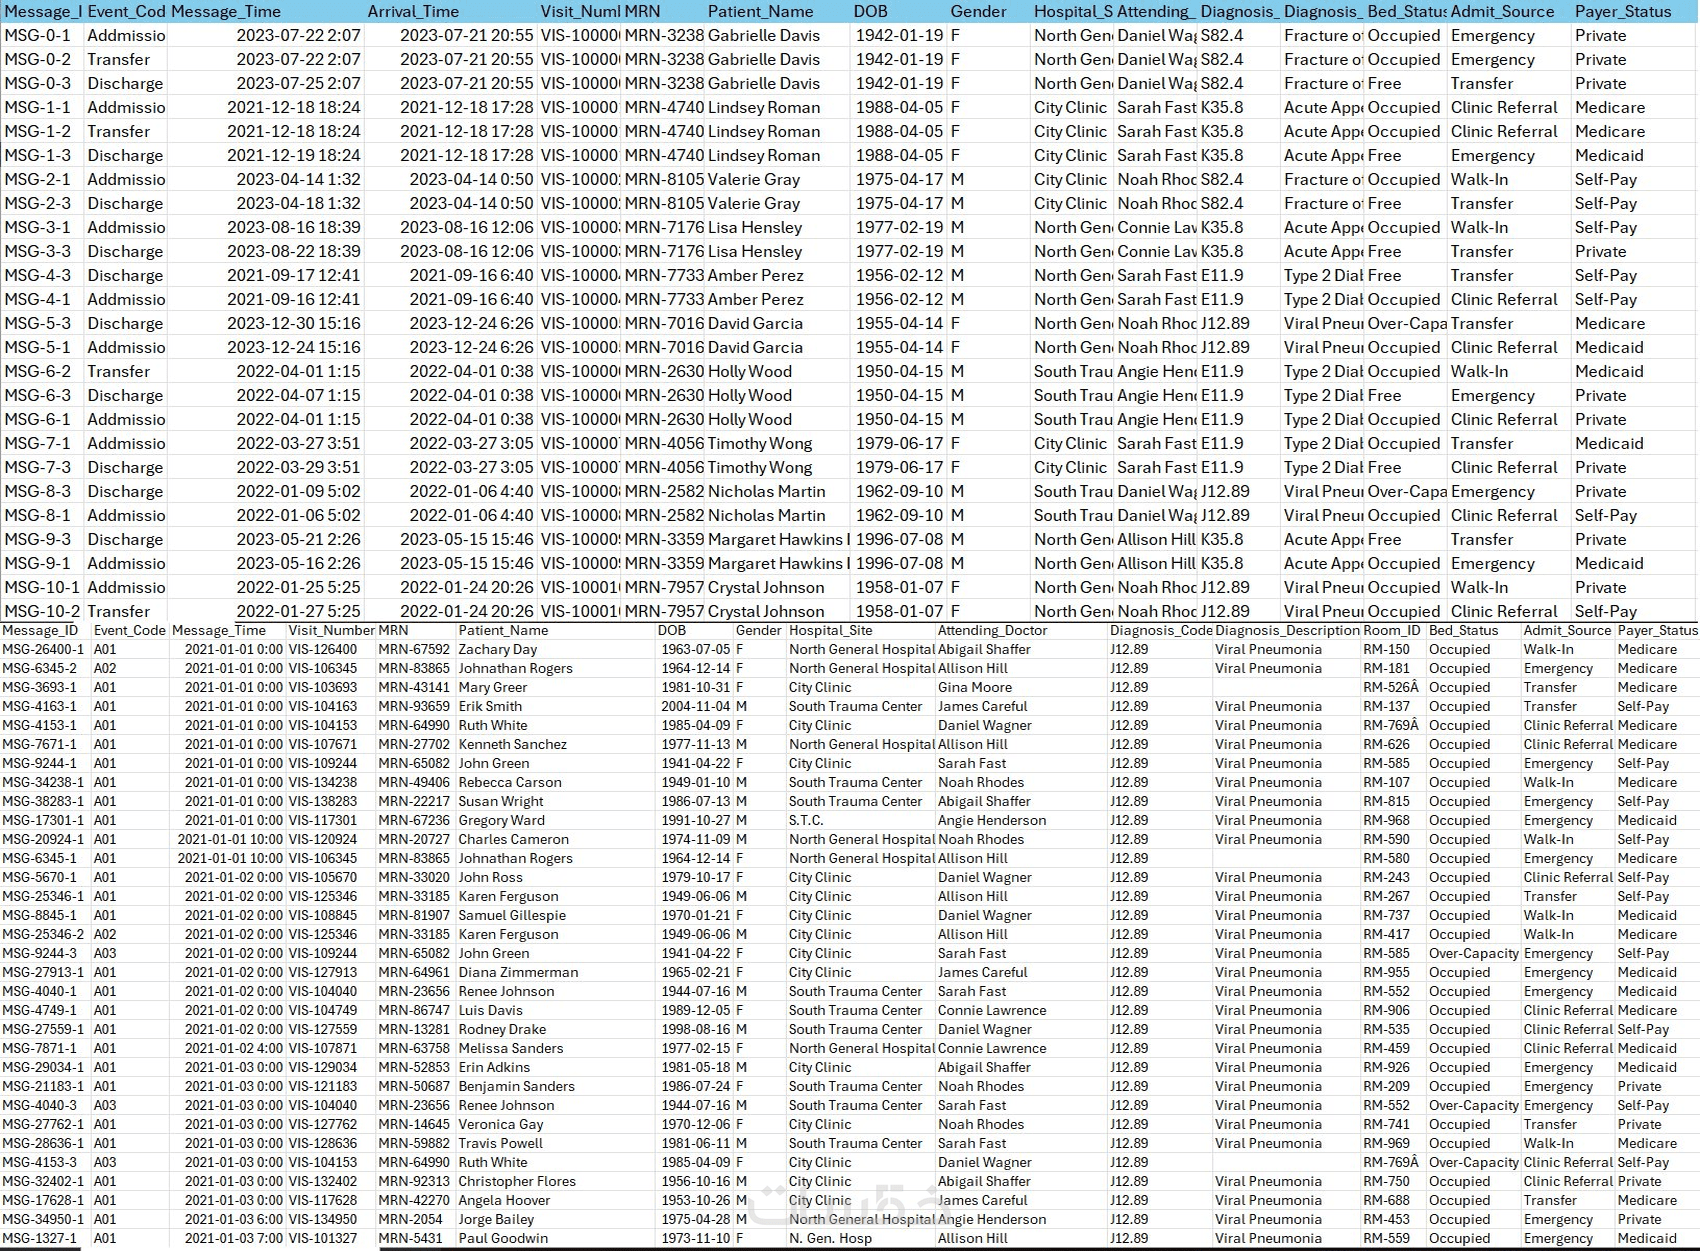
Task: Select message time 2023-05-21 2:26
Action: click(298, 539)
